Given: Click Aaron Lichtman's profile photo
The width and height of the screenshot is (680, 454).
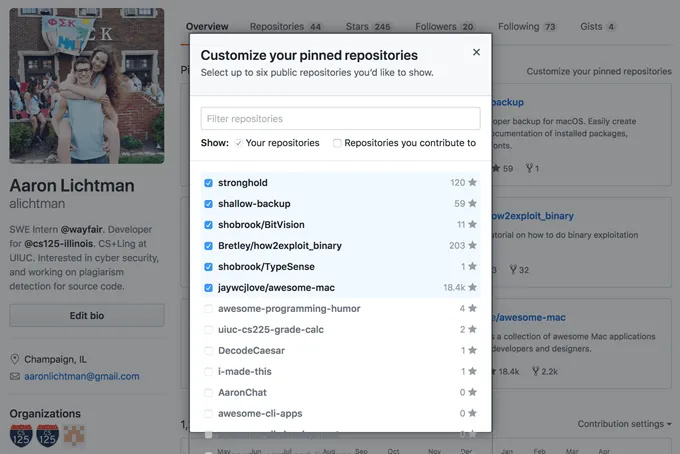Looking at the screenshot, I should (x=87, y=86).
